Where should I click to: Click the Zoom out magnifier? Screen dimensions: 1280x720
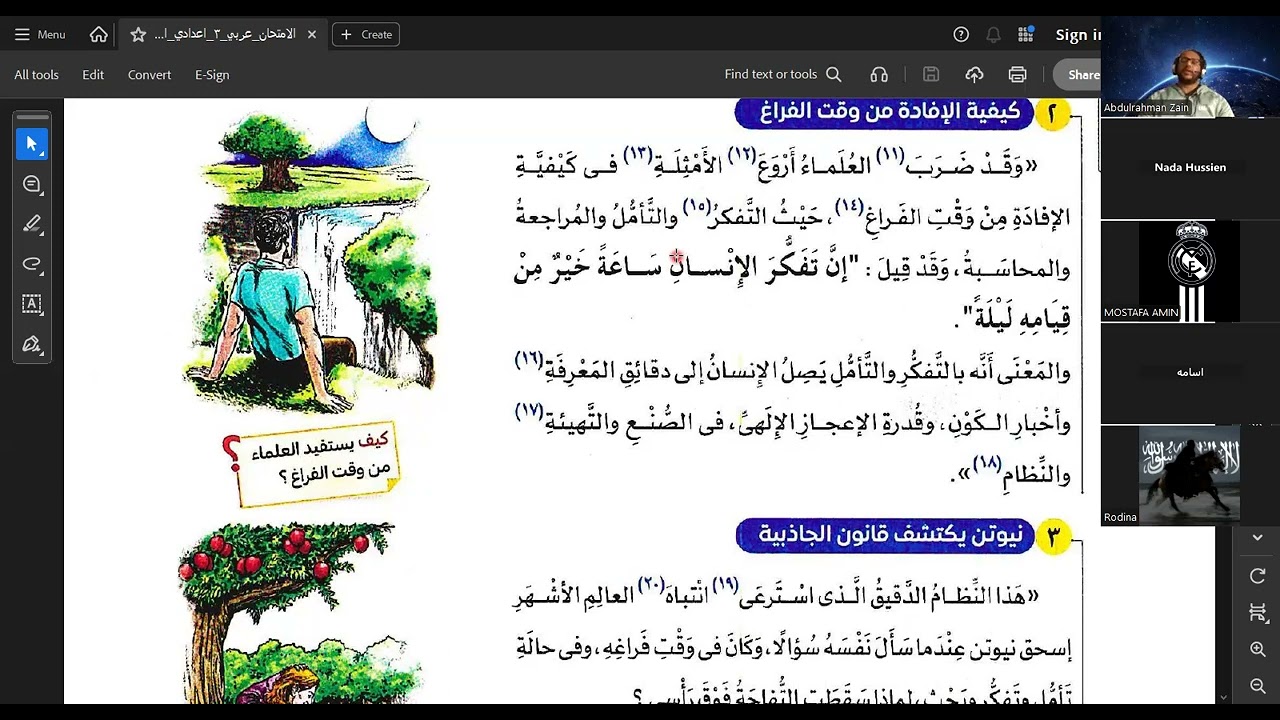(1257, 686)
